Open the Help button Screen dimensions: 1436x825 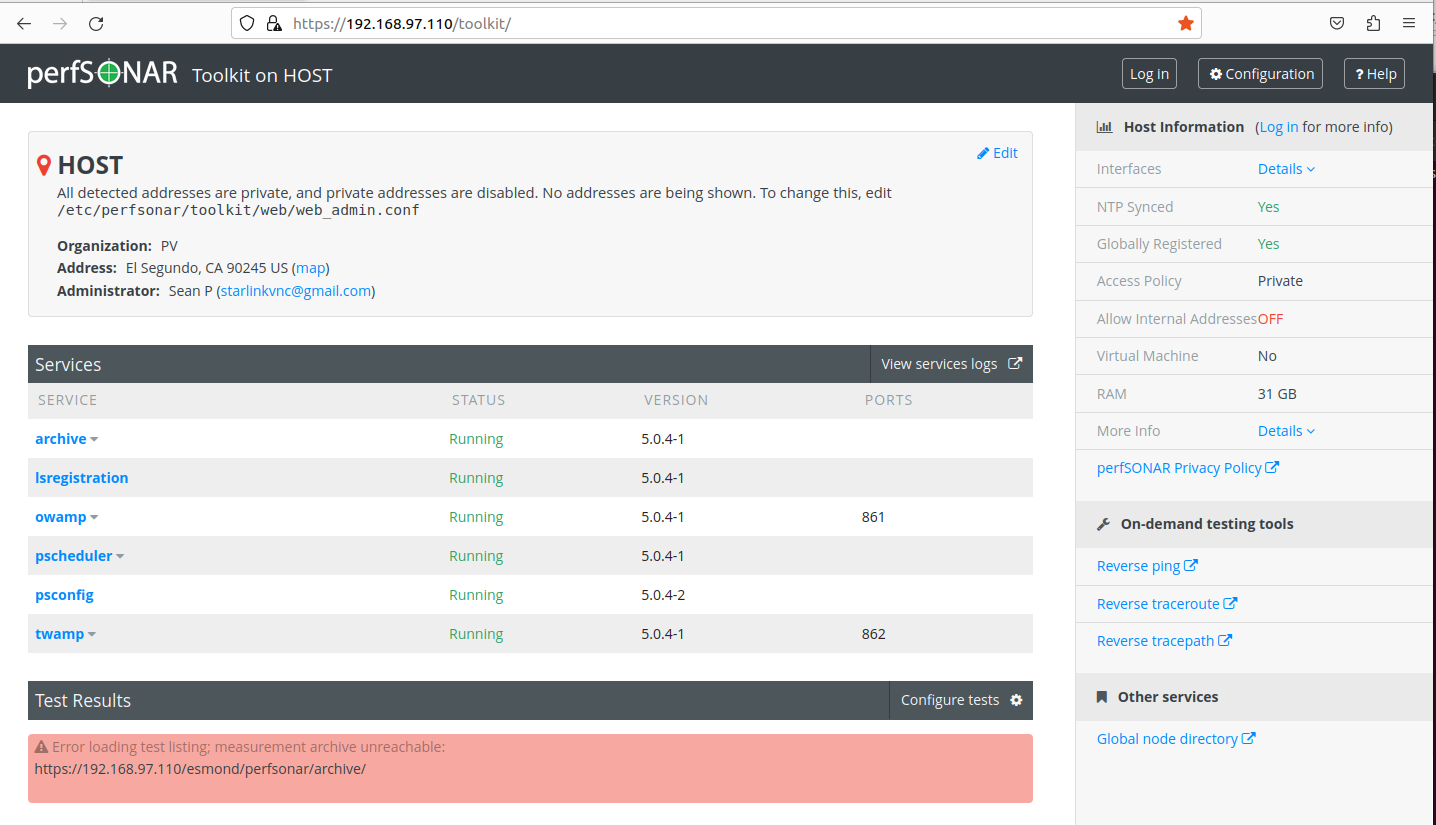point(1374,74)
